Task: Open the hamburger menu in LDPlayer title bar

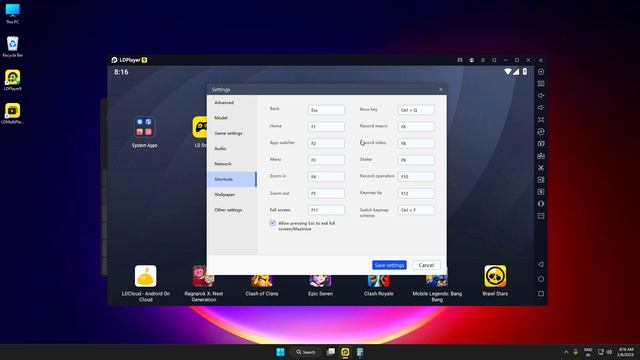Action: 483,60
